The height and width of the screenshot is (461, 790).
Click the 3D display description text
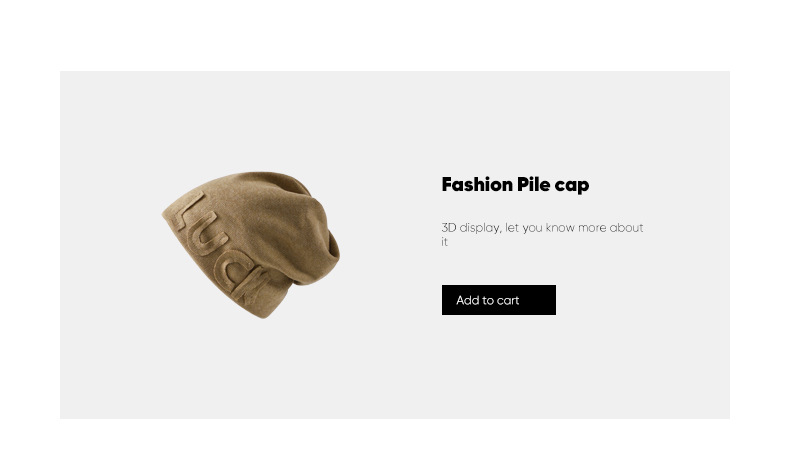(542, 234)
